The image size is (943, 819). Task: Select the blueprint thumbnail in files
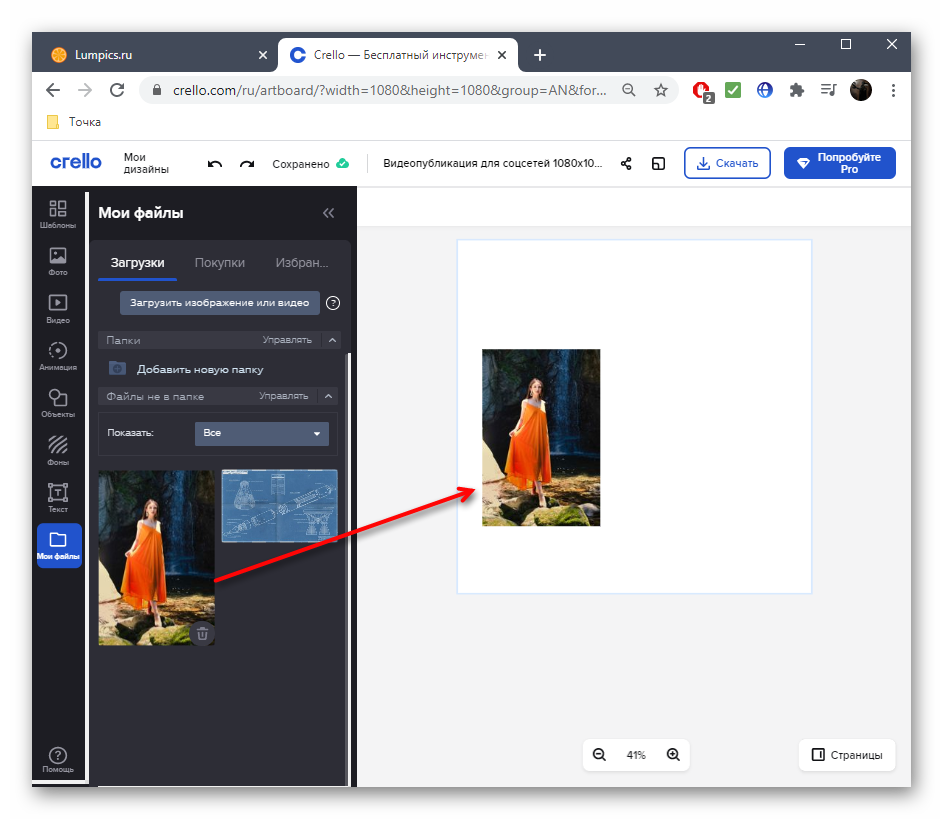click(x=279, y=506)
